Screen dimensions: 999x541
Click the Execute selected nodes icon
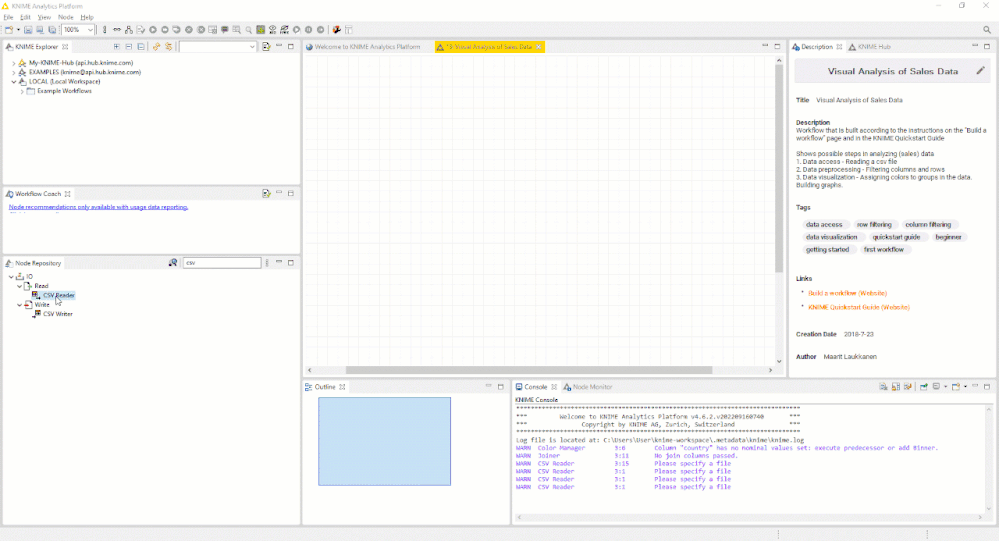[x=153, y=30]
